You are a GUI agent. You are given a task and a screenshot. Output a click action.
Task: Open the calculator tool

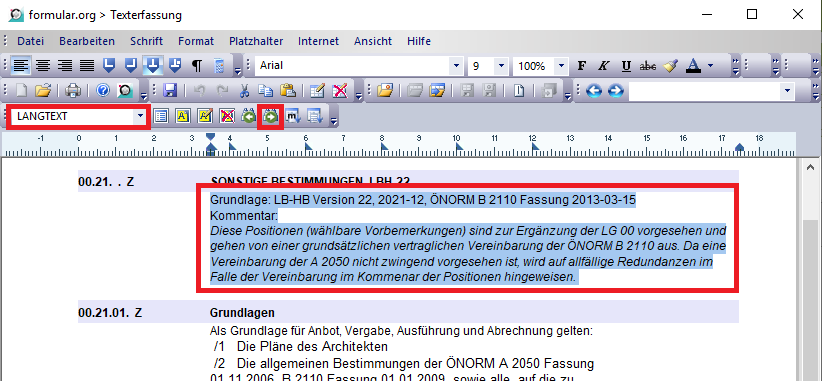pos(219,66)
